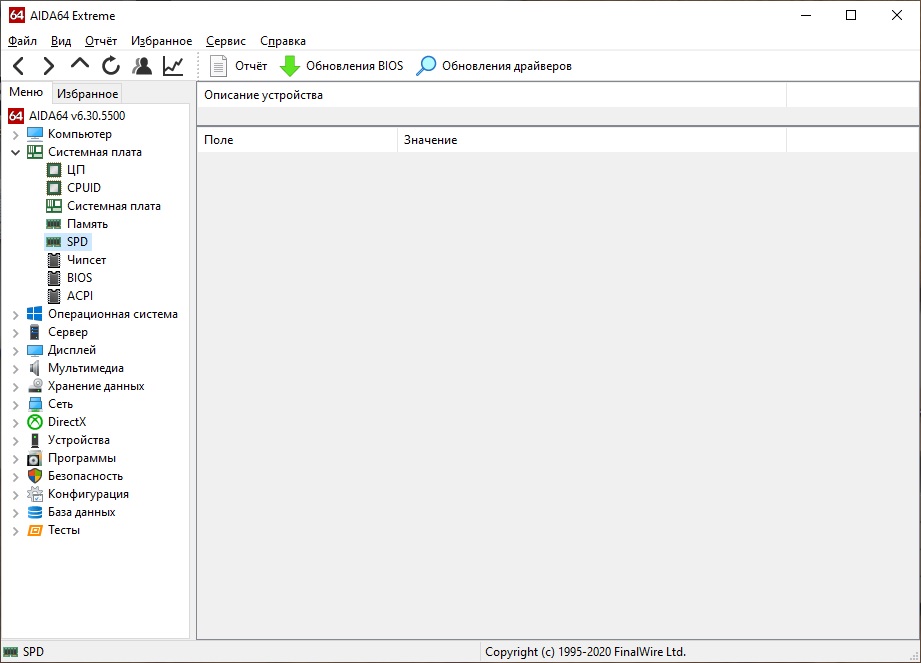
Task: Click the SPD status bar entry
Action: [33, 652]
